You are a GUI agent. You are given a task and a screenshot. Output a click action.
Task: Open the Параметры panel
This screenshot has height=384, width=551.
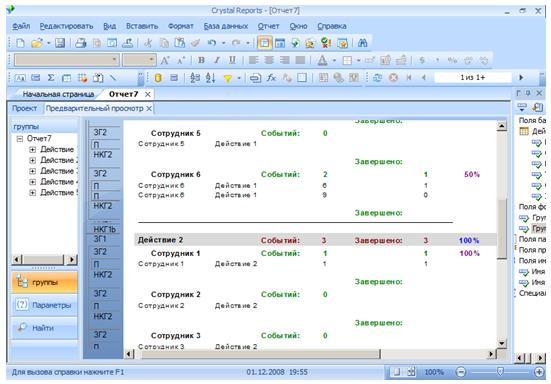(45, 305)
